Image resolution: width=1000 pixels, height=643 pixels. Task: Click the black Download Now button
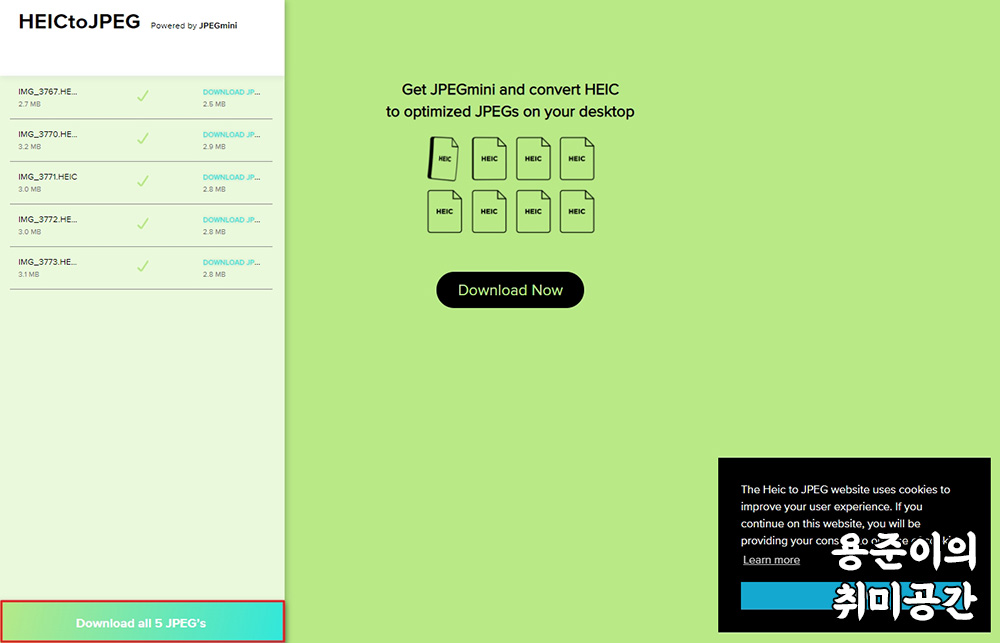coord(510,290)
